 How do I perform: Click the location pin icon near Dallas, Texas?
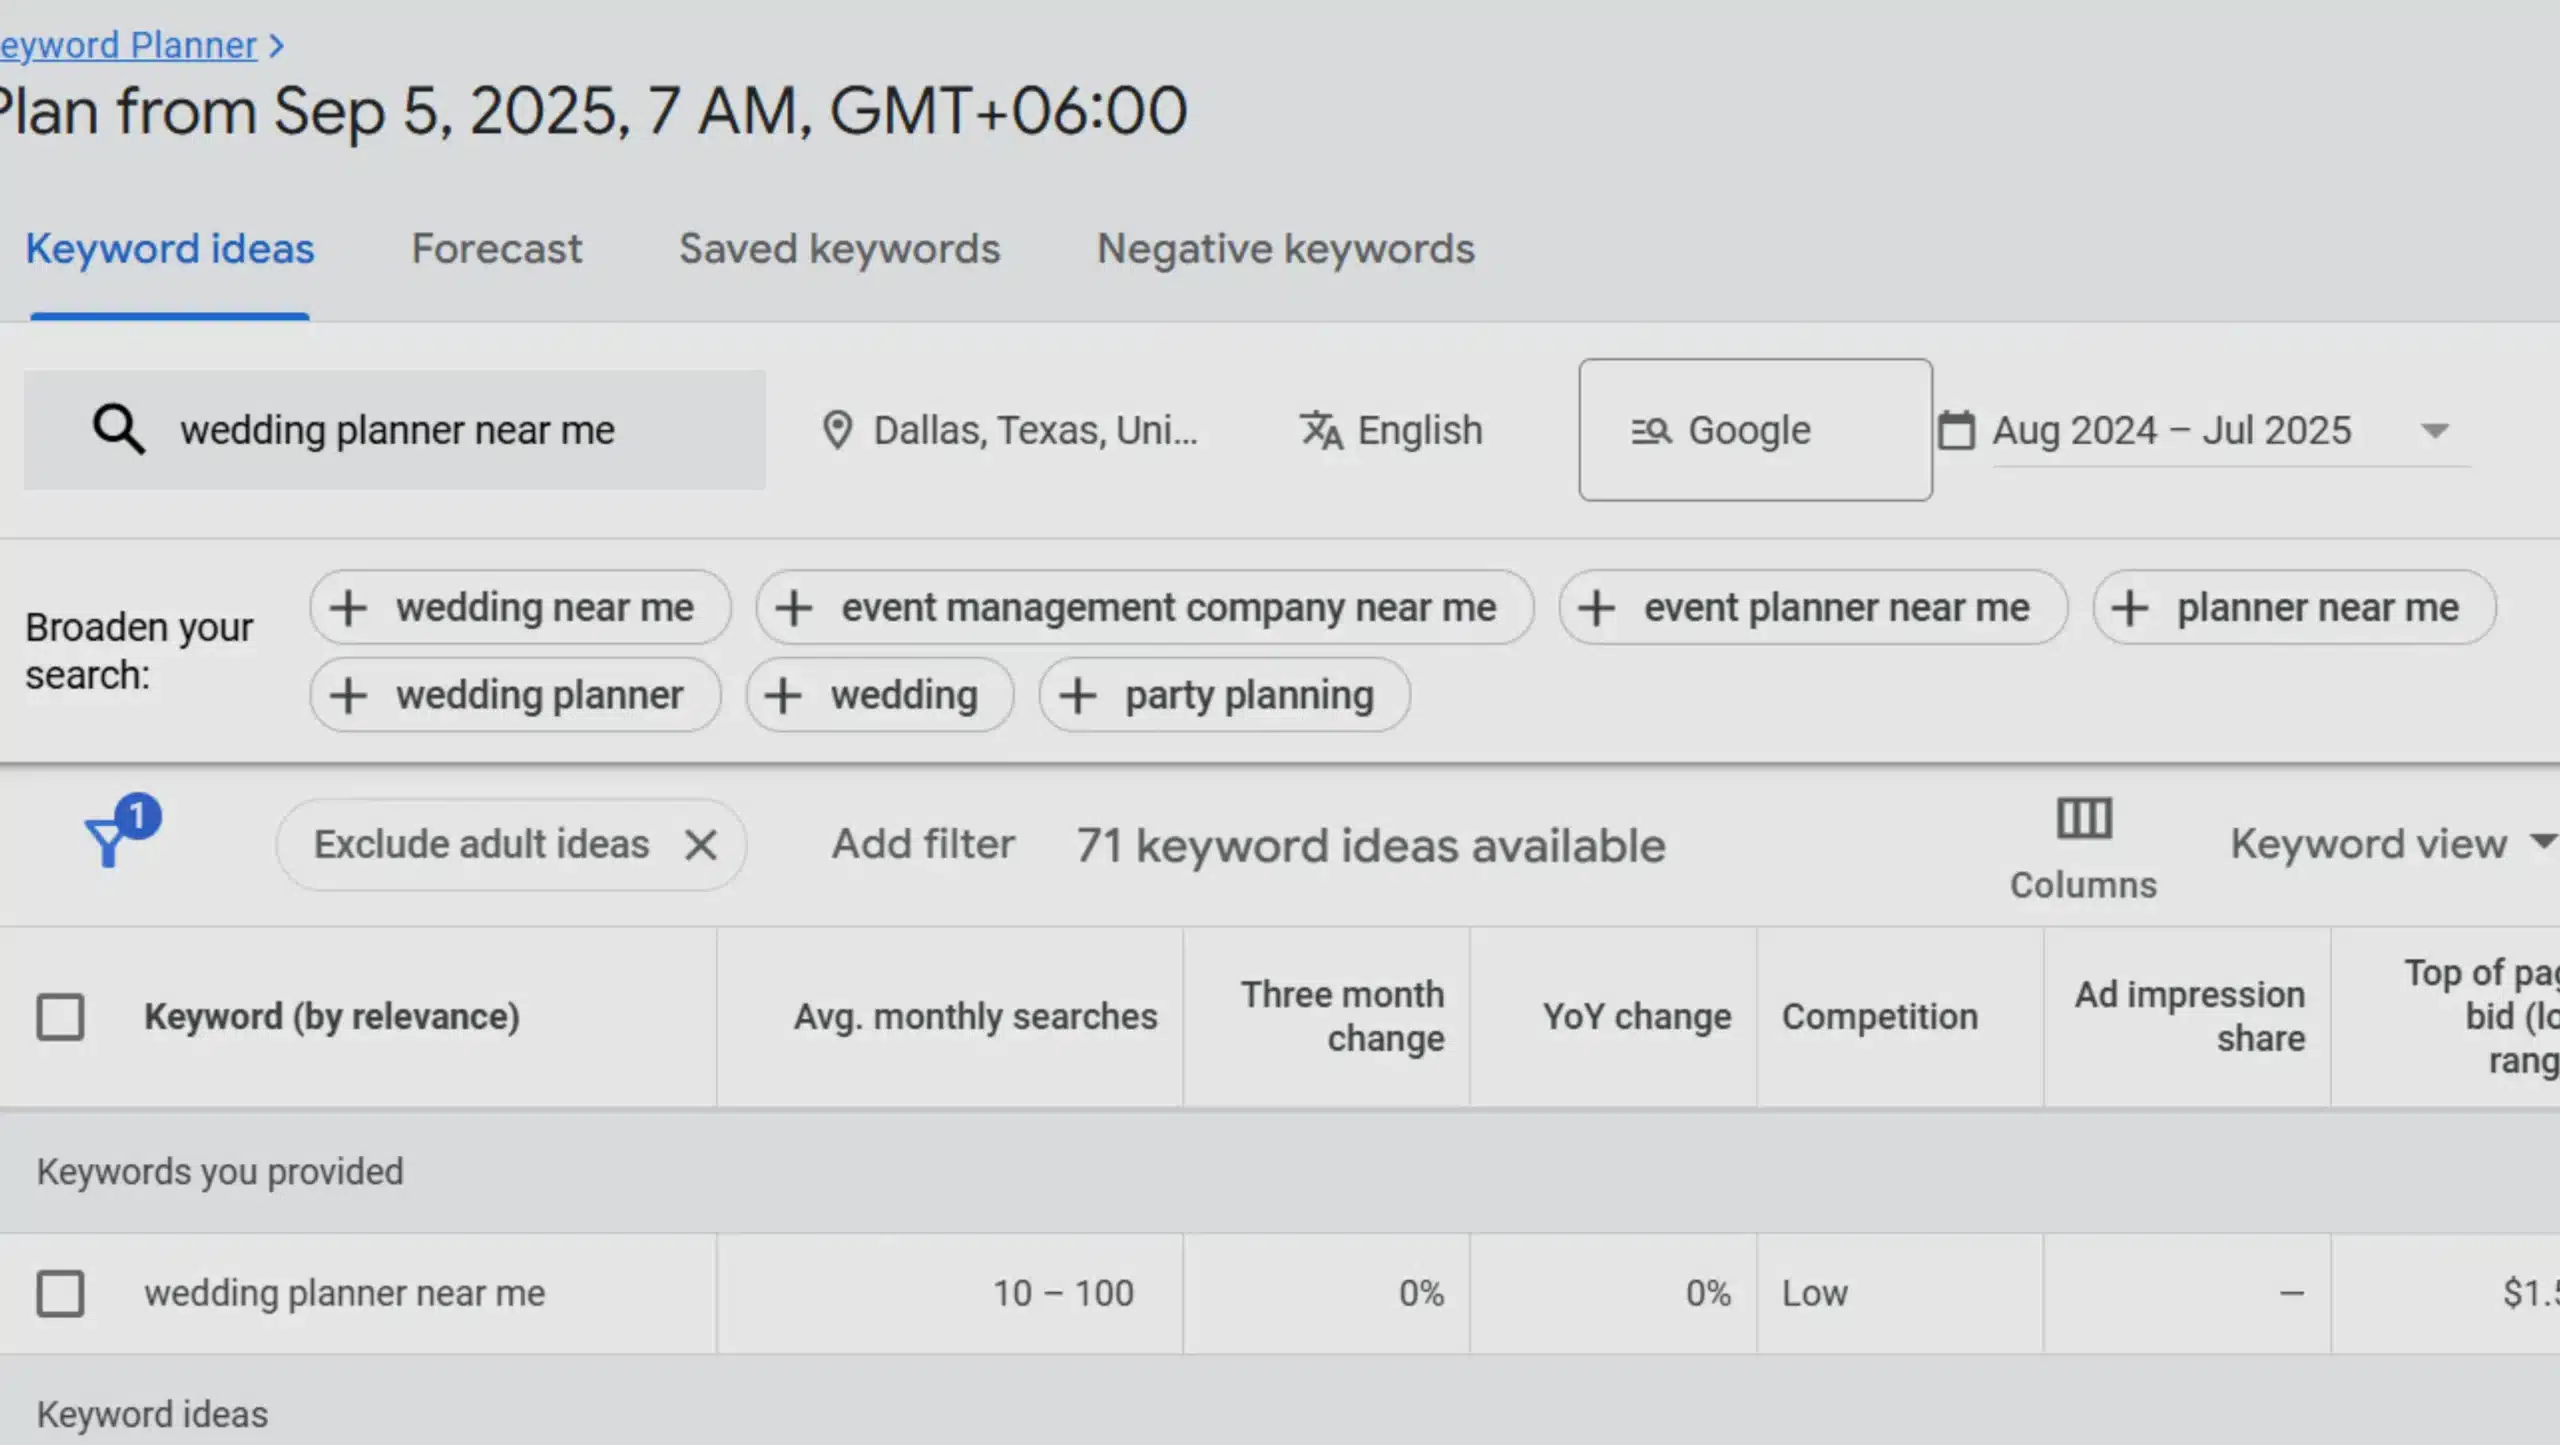tap(836, 429)
